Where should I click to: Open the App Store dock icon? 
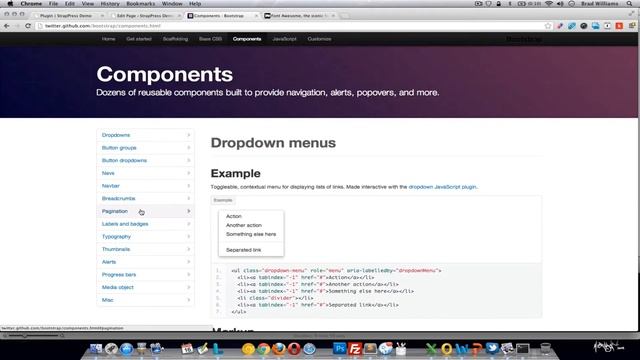tap(127, 349)
